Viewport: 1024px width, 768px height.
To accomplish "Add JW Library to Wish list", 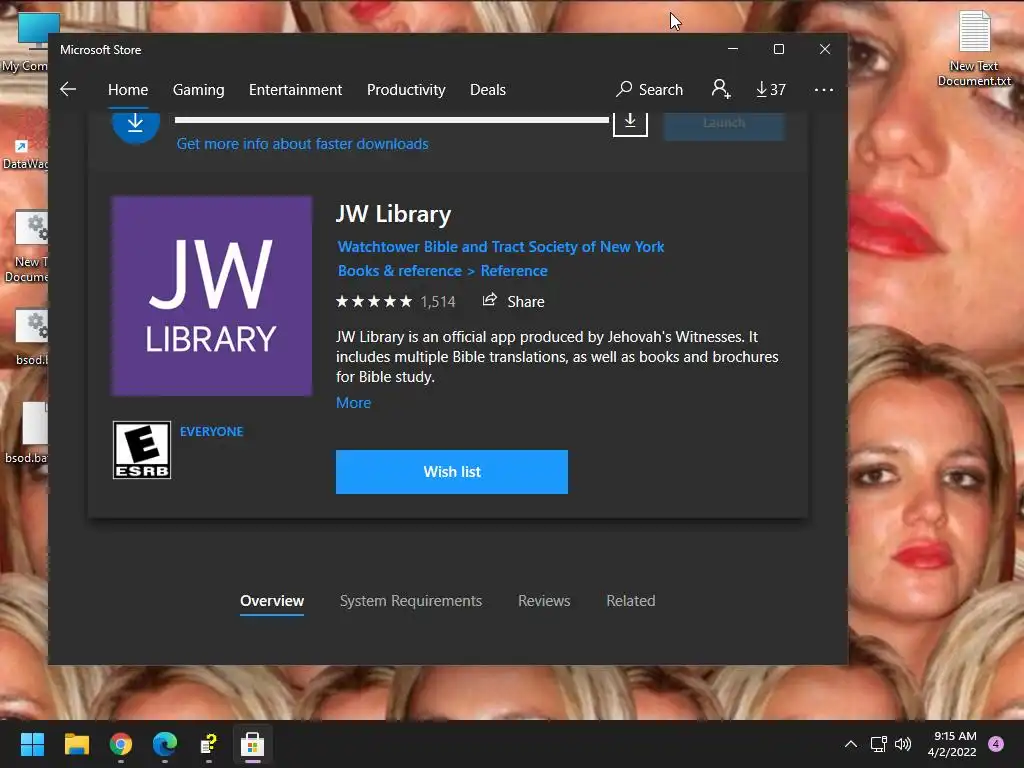I will click(452, 472).
